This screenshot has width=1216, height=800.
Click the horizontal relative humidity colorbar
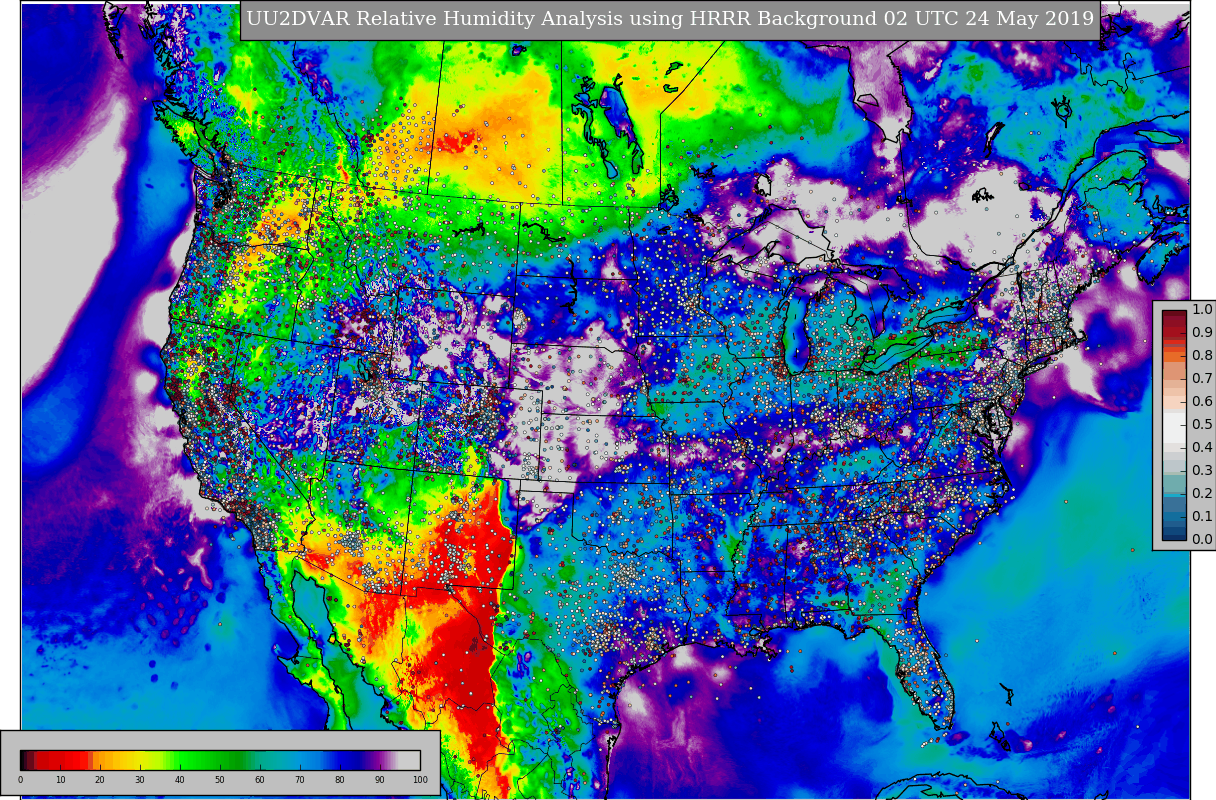(220, 759)
